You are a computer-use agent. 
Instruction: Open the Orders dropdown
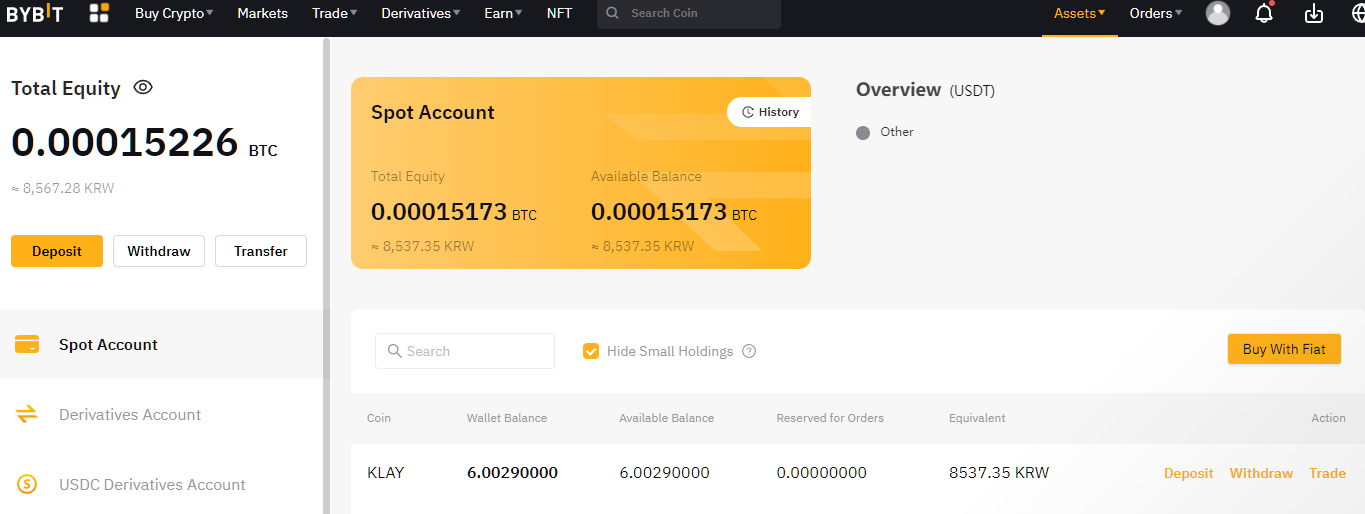(1156, 13)
